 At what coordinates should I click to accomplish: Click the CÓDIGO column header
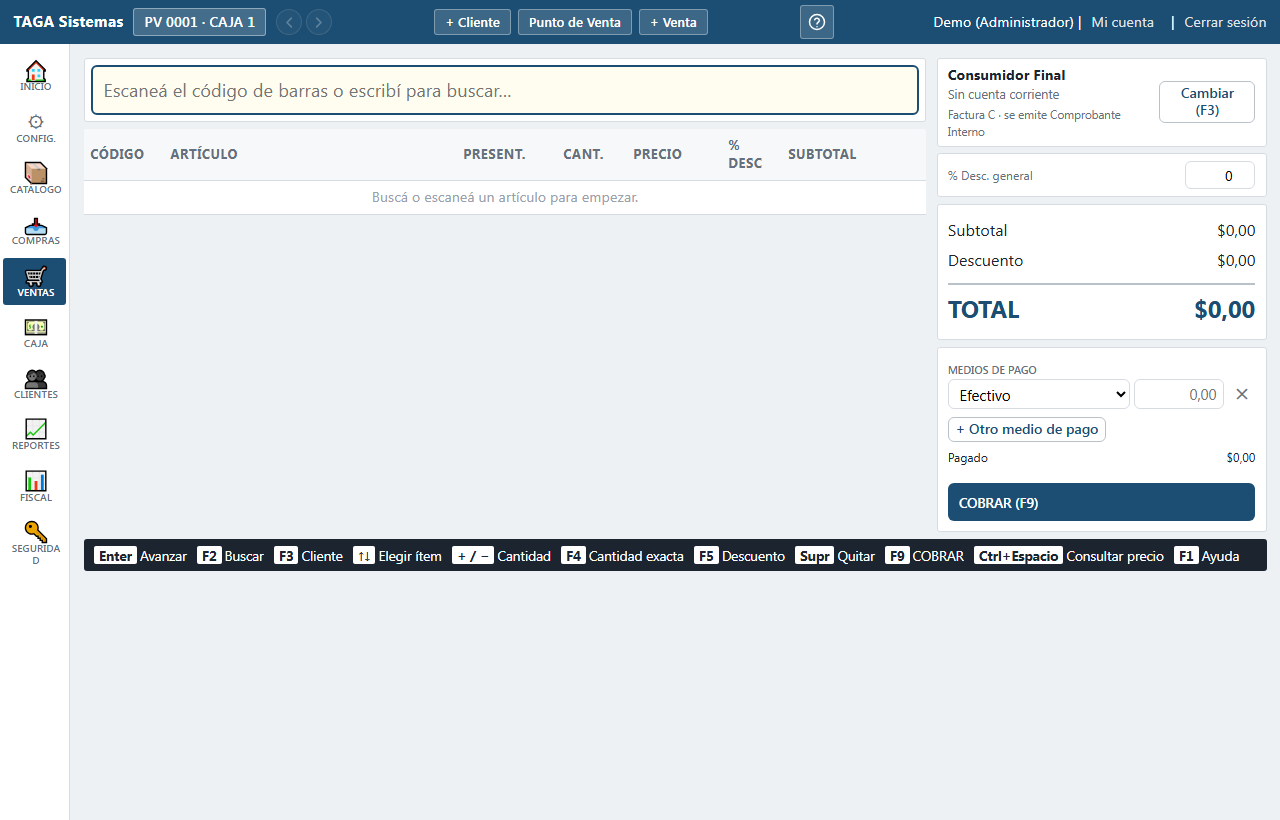(117, 154)
